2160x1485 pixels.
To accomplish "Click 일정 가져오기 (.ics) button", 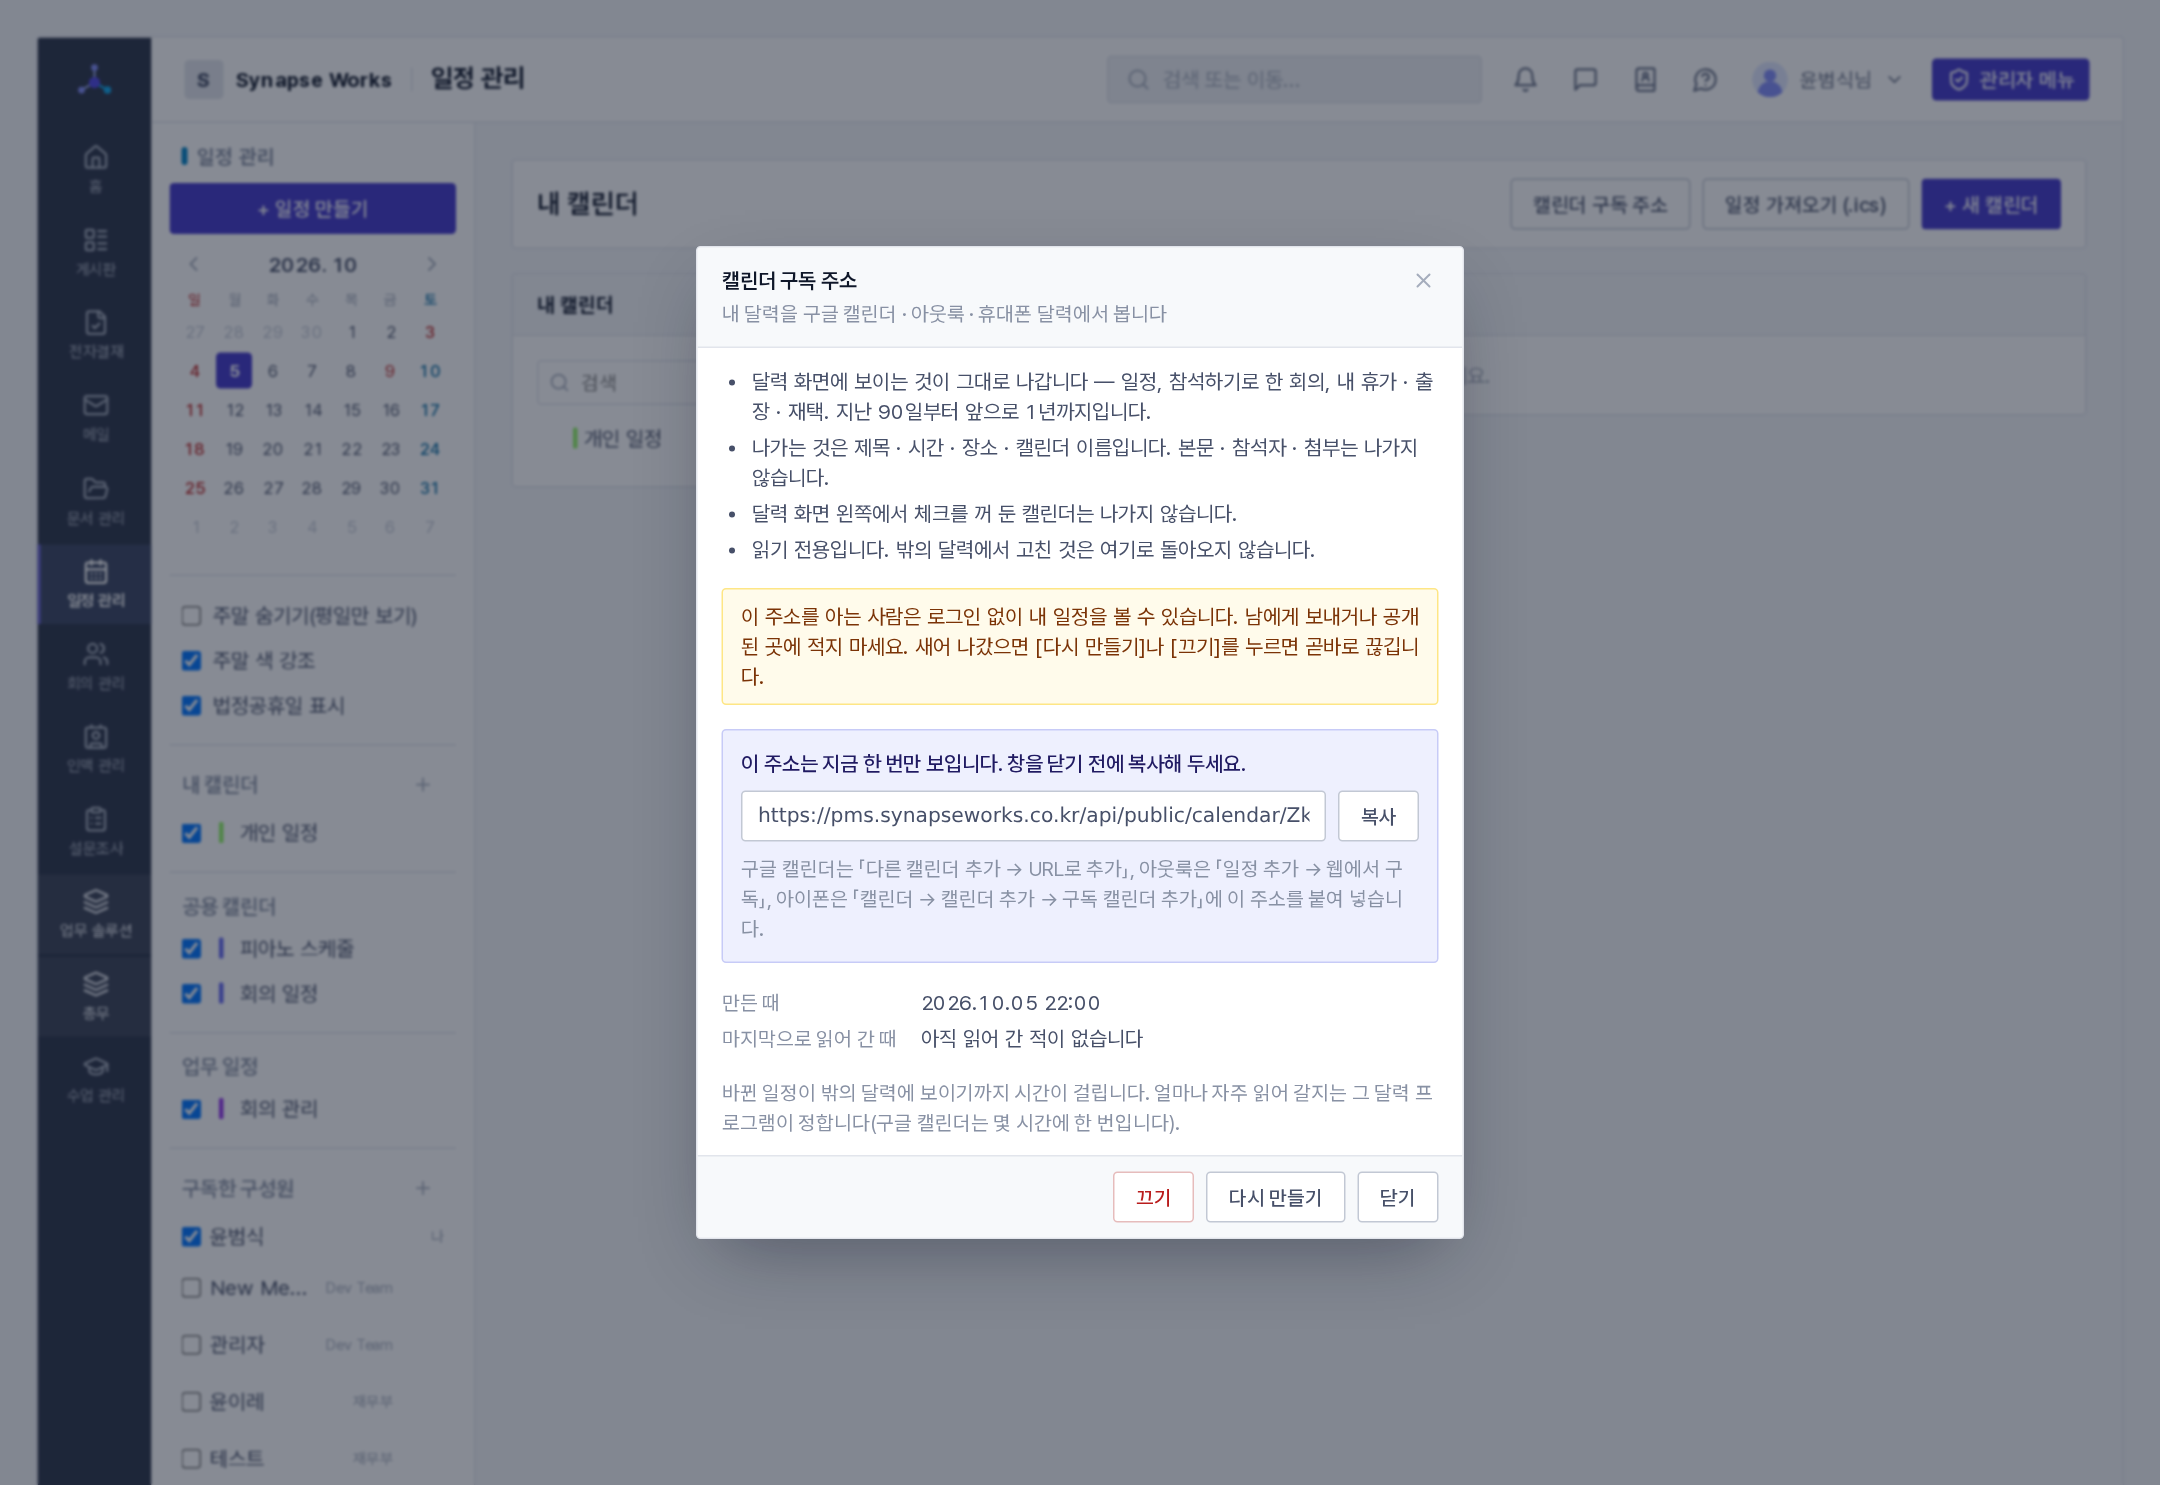I will click(1806, 205).
